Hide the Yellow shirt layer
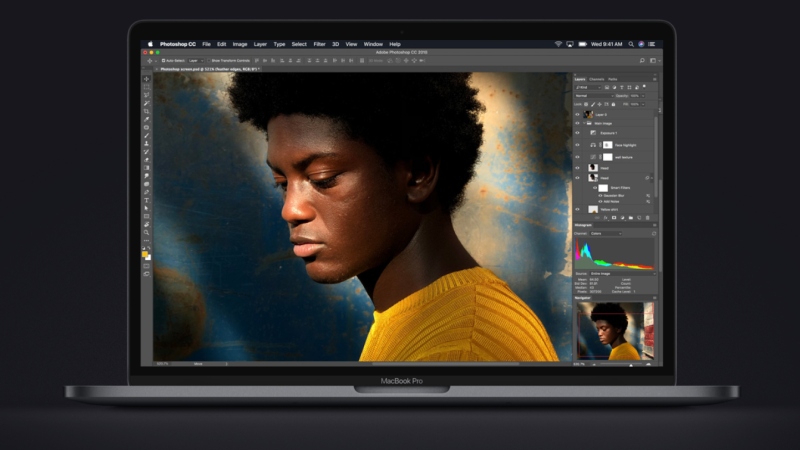This screenshot has width=800, height=450. 578,209
